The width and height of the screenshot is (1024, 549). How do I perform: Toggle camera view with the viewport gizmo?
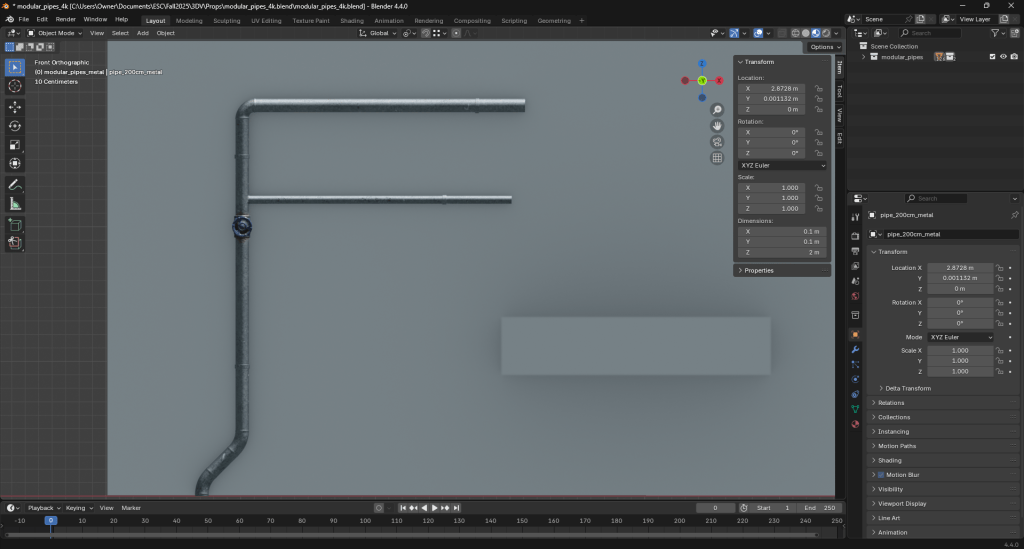(x=717, y=142)
